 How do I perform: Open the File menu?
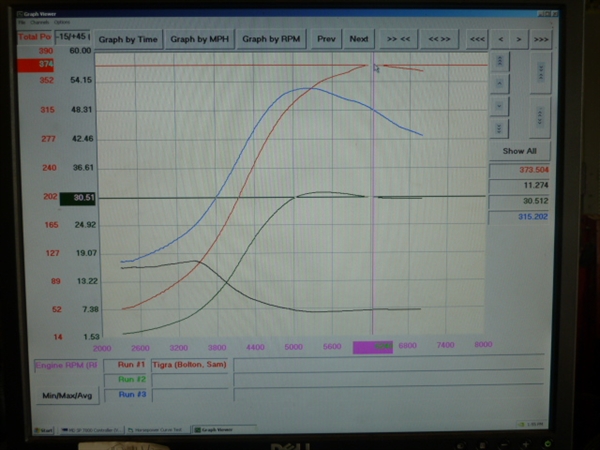pos(21,23)
